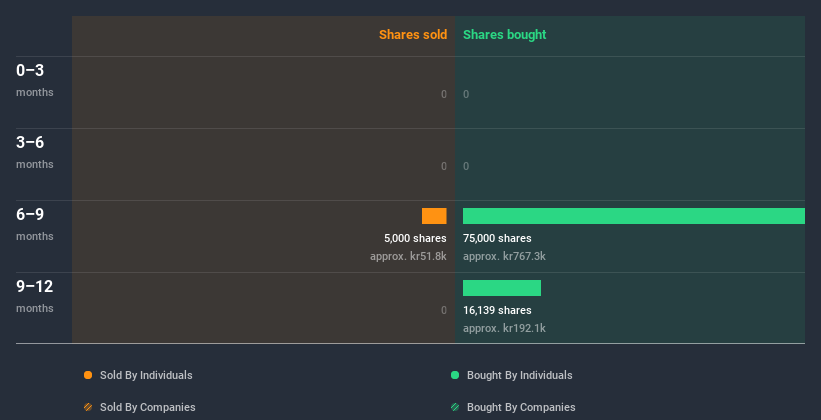821x420 pixels.
Task: Click the green Bought By Individuals legend dot
Action: [x=455, y=375]
